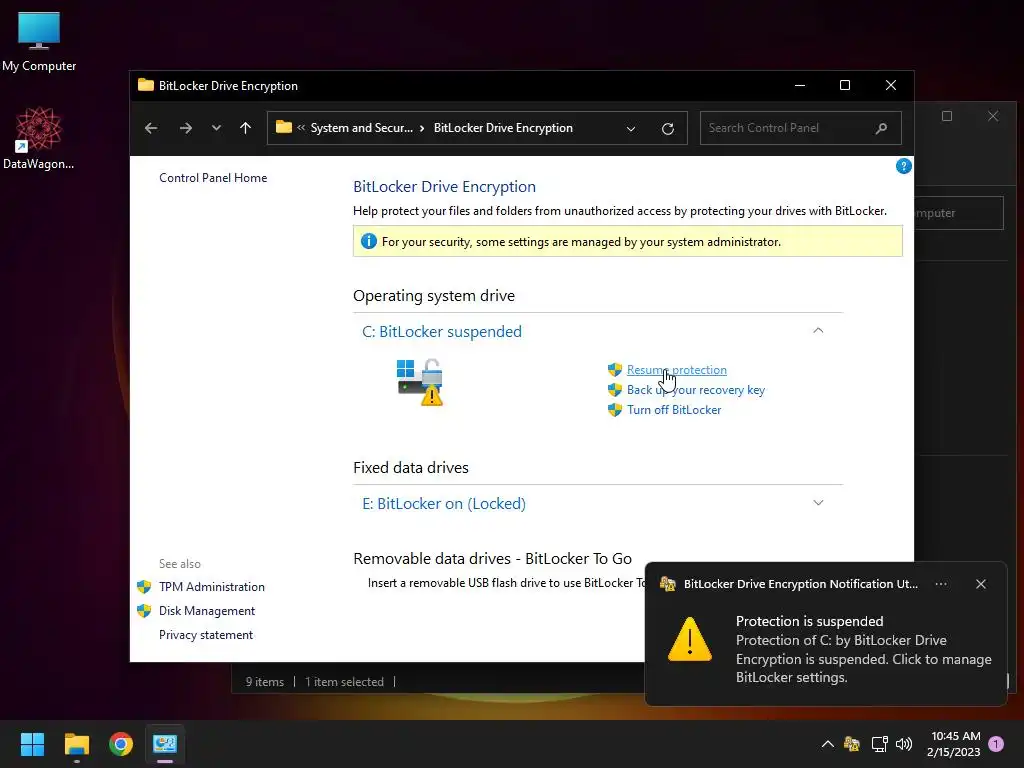The image size is (1024, 768).
Task: Click info icon in administrator notice
Action: pos(368,242)
